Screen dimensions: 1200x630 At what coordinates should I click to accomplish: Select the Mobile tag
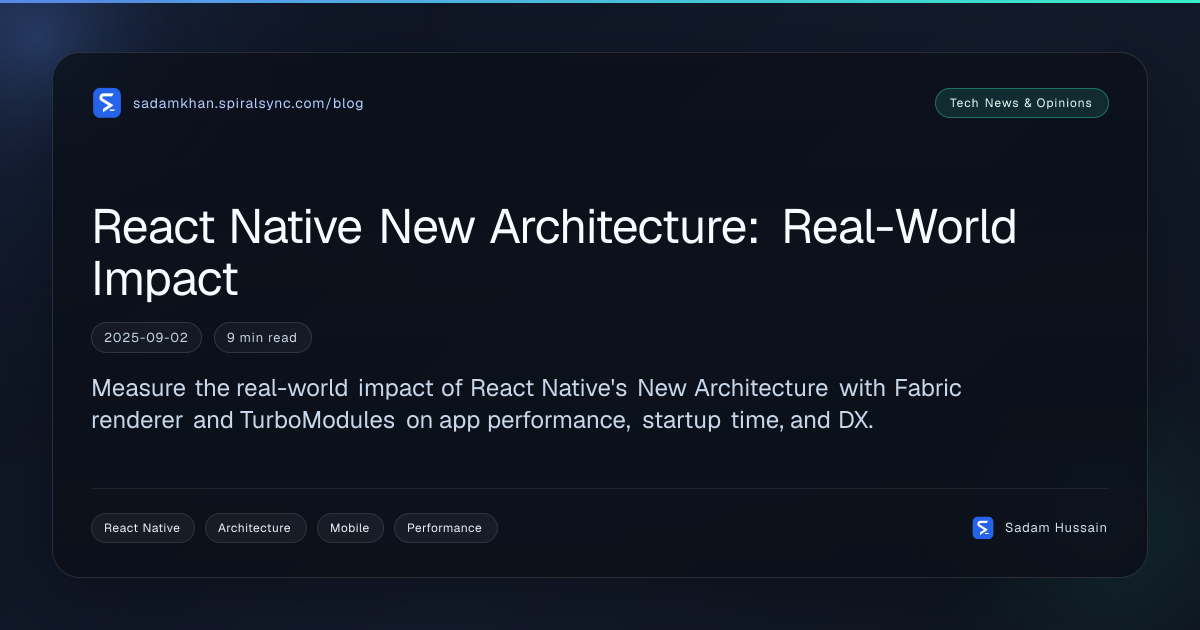pyautogui.click(x=350, y=528)
